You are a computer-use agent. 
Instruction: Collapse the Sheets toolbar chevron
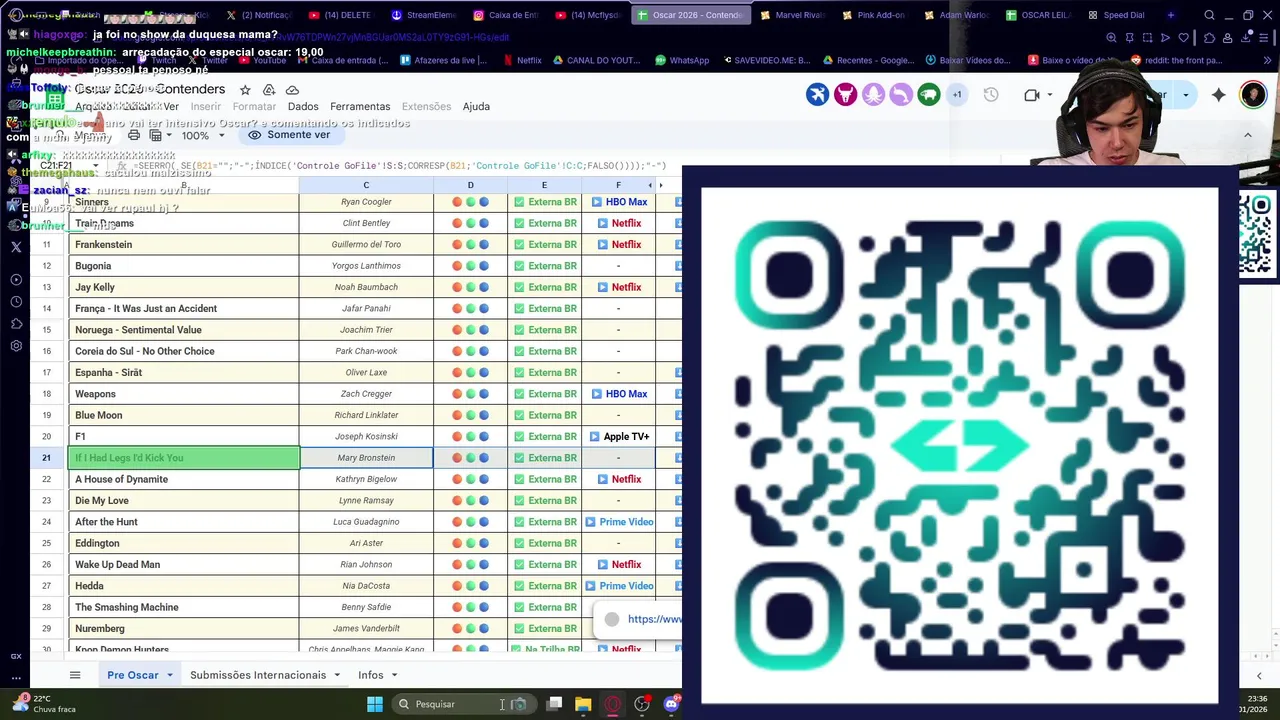click(1247, 135)
